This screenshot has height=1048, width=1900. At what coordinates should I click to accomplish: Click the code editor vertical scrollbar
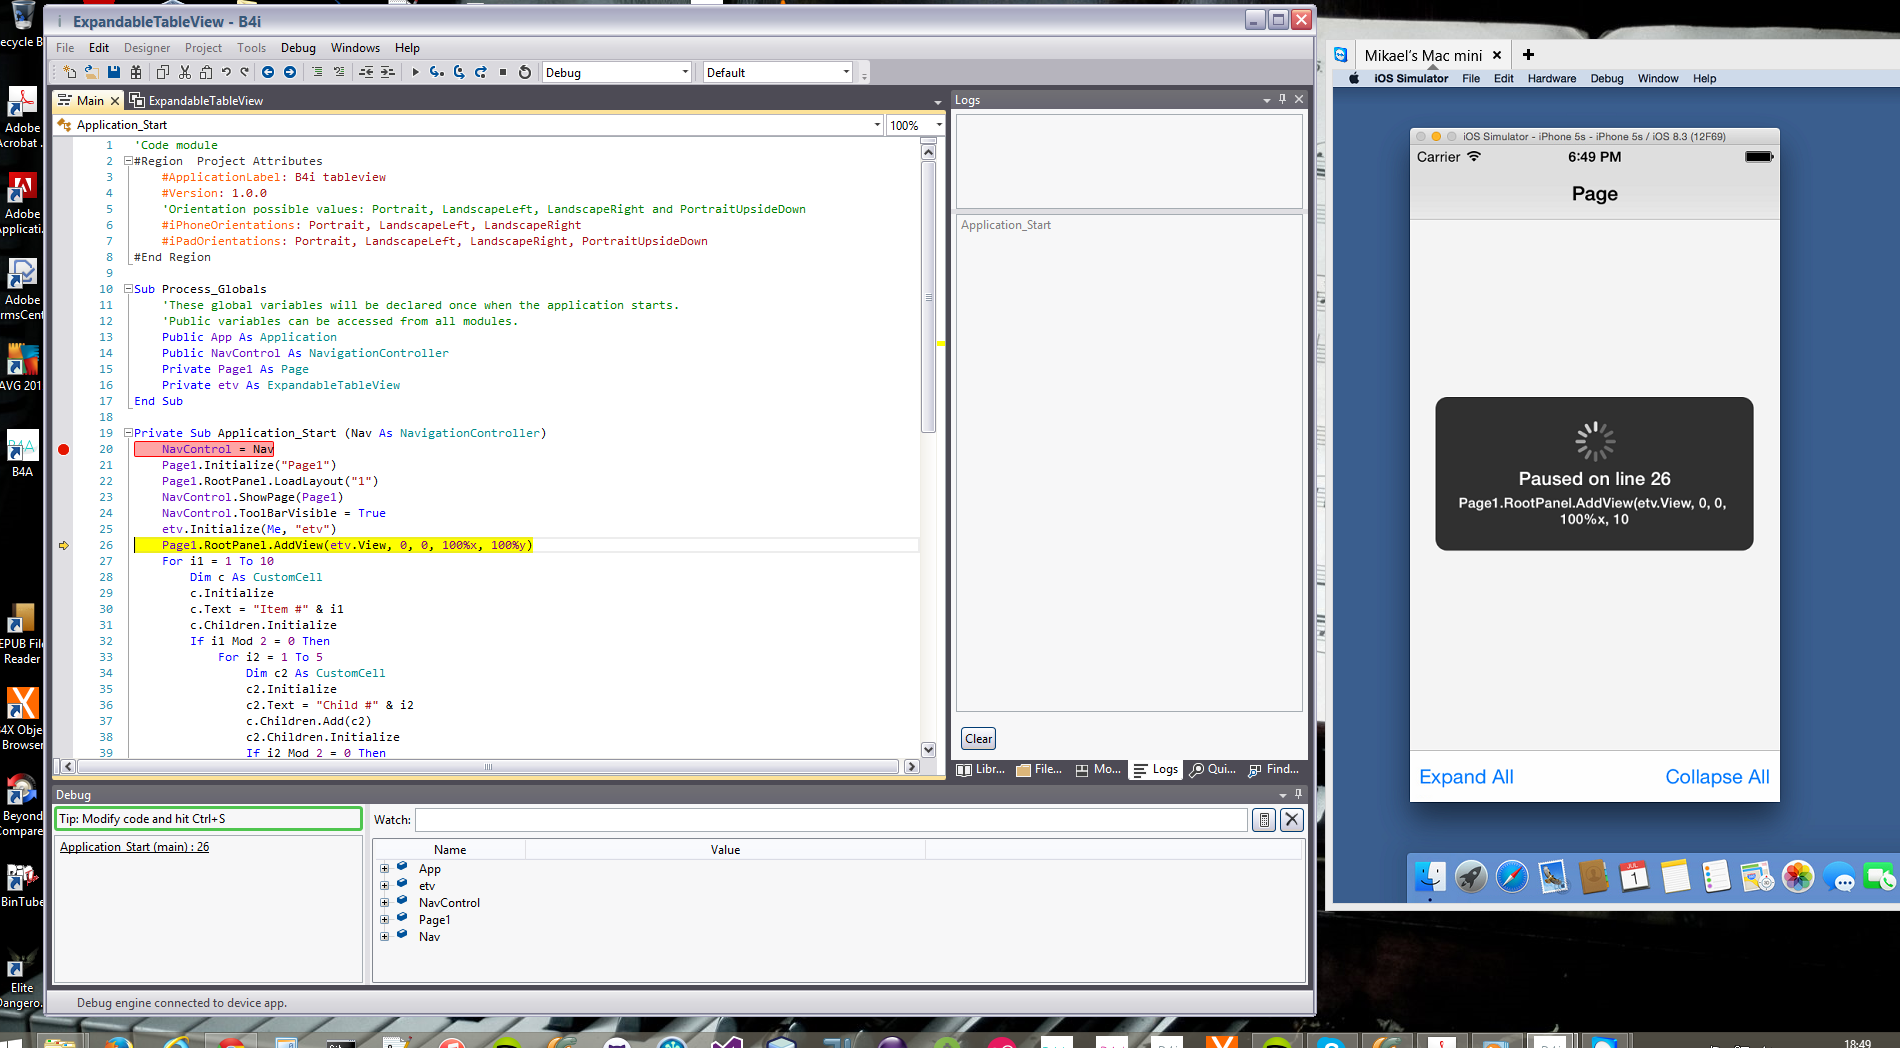(928, 297)
